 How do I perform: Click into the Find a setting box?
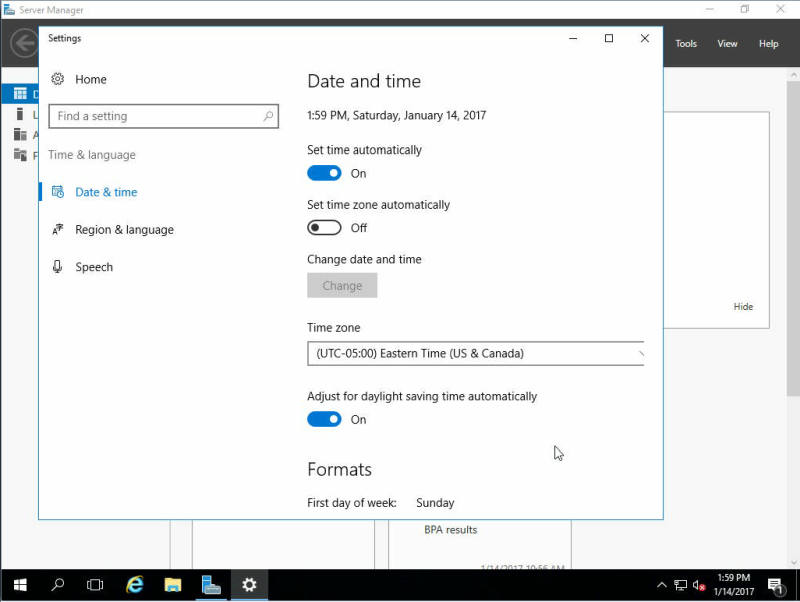[x=163, y=116]
